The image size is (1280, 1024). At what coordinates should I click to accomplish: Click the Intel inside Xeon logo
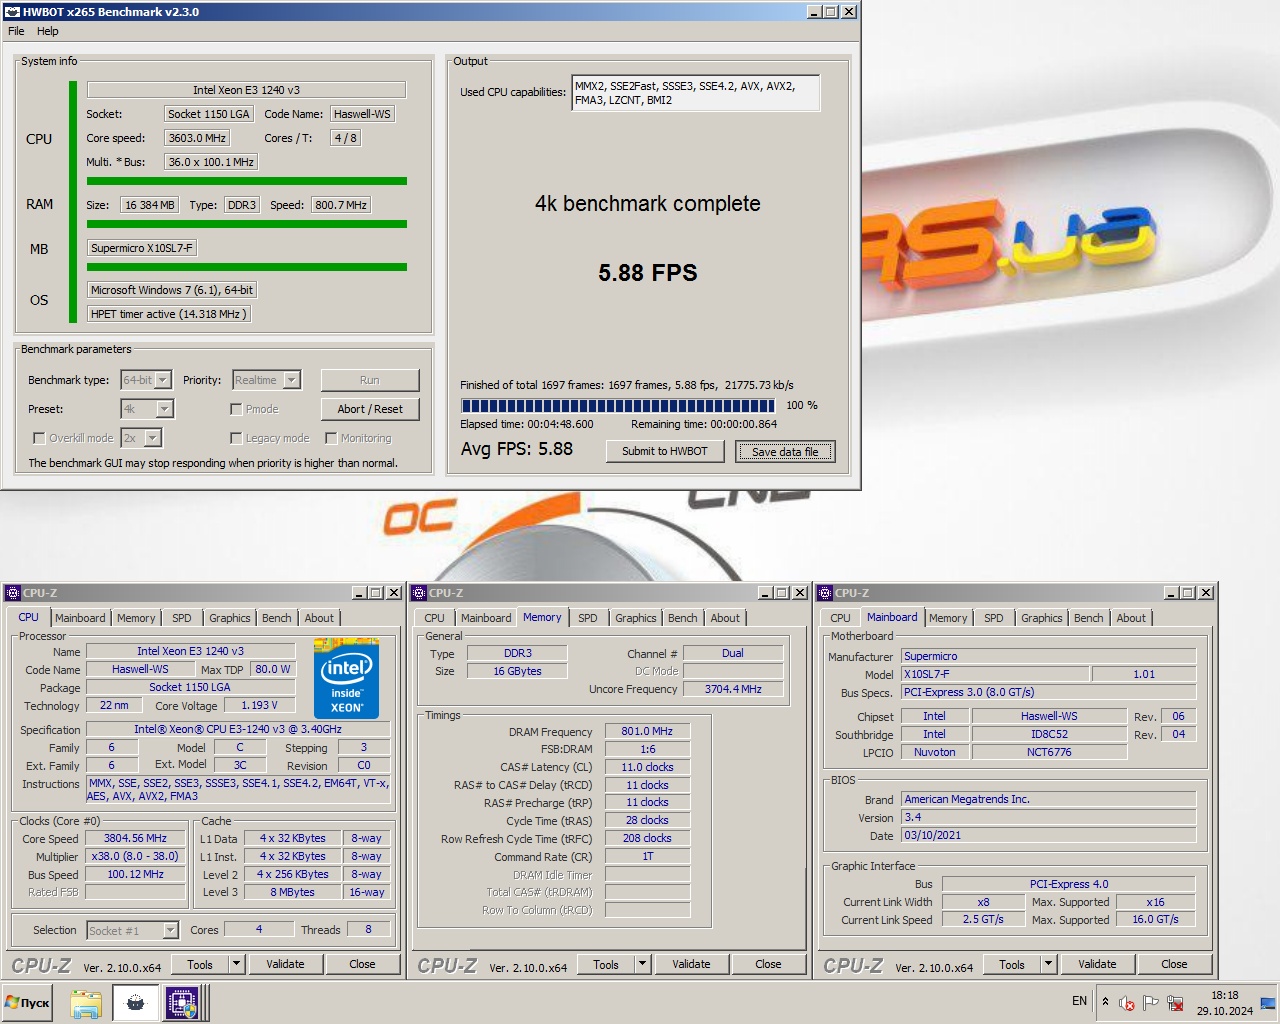[x=346, y=678]
